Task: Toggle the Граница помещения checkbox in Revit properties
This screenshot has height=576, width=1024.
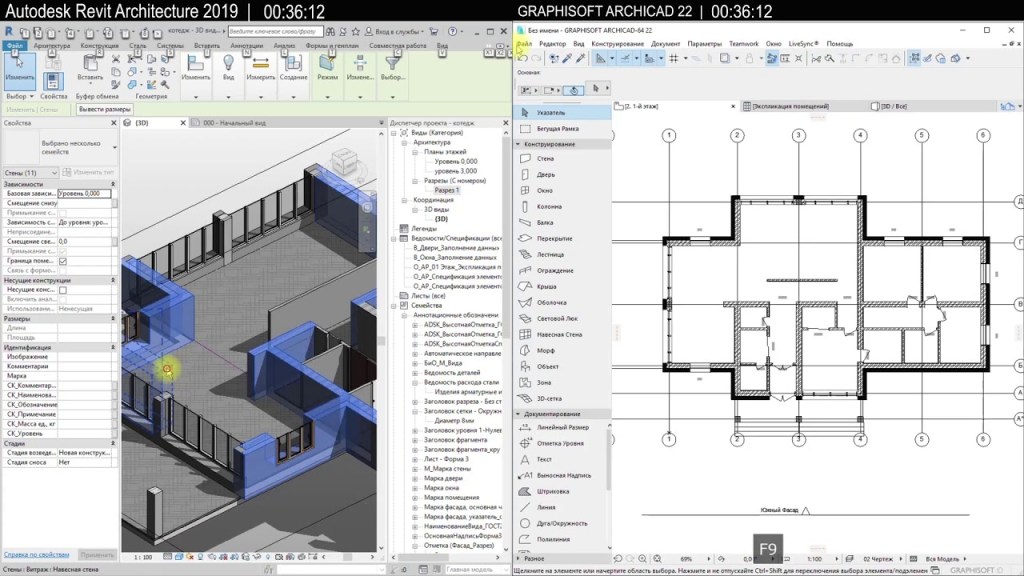Action: pos(62,261)
